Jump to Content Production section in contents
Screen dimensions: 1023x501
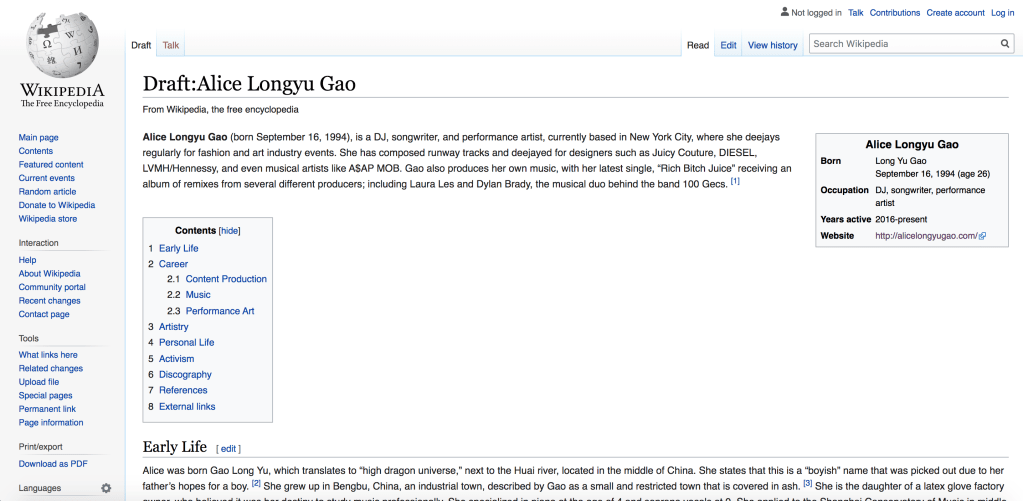click(x=226, y=279)
